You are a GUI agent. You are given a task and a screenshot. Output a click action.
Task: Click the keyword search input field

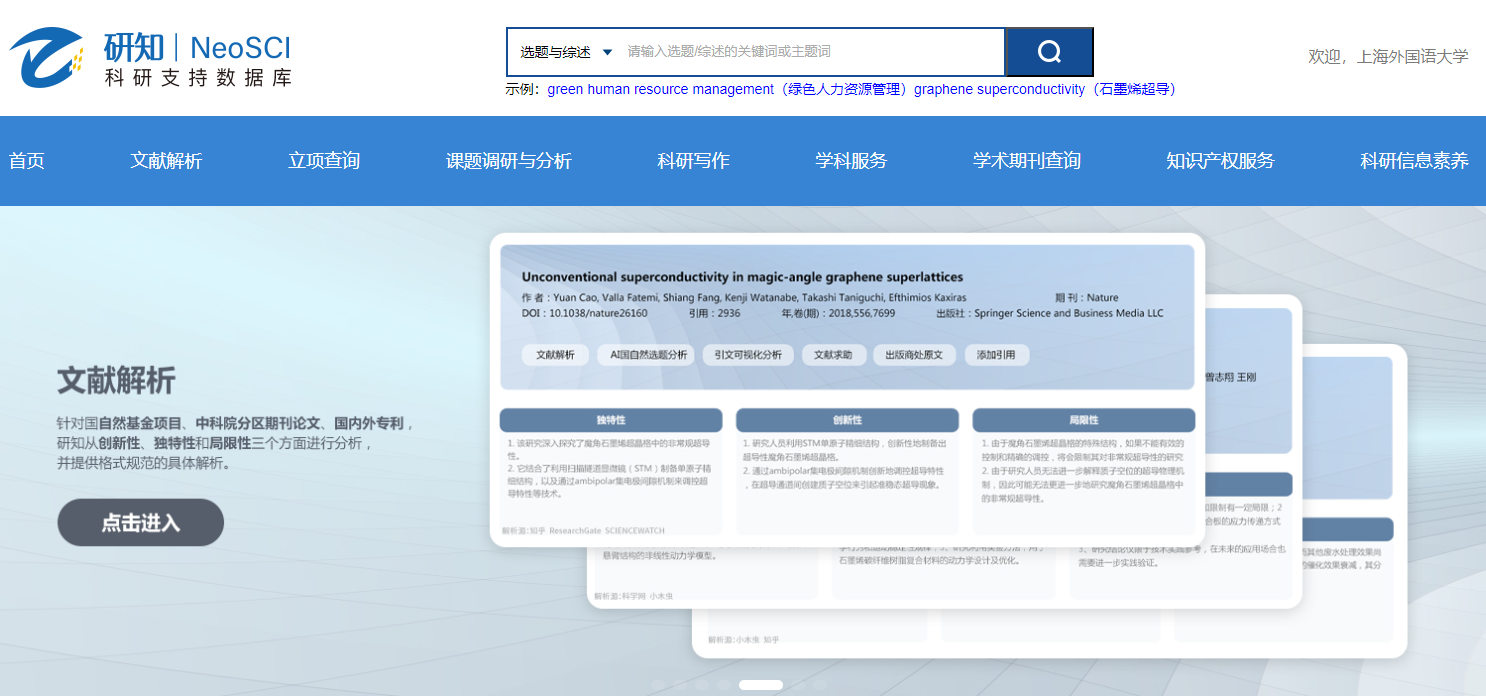click(810, 52)
